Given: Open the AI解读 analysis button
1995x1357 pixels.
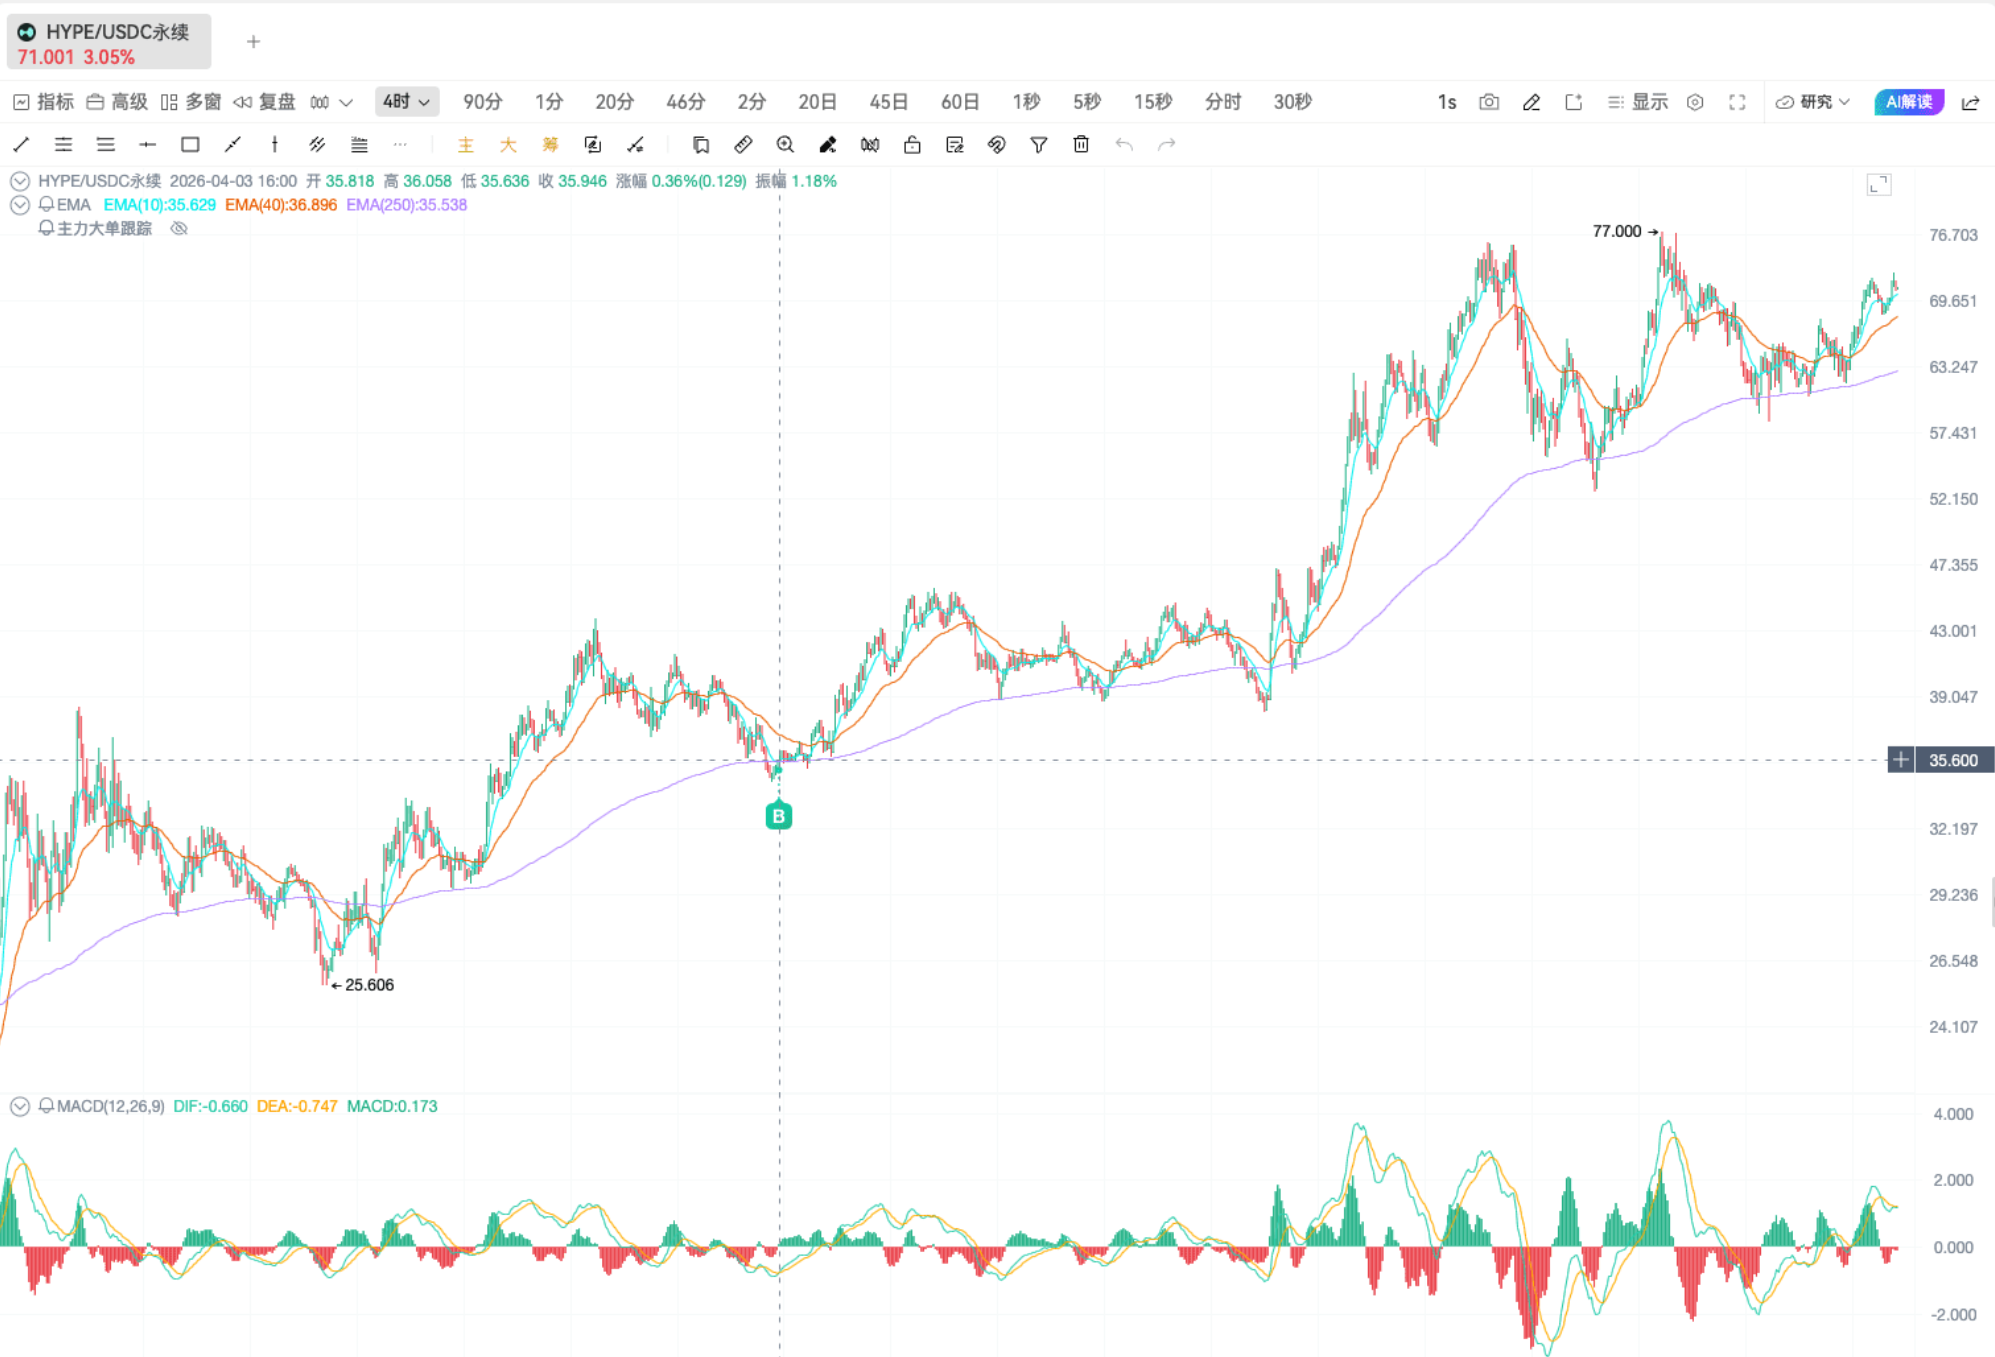Looking at the screenshot, I should tap(1908, 102).
